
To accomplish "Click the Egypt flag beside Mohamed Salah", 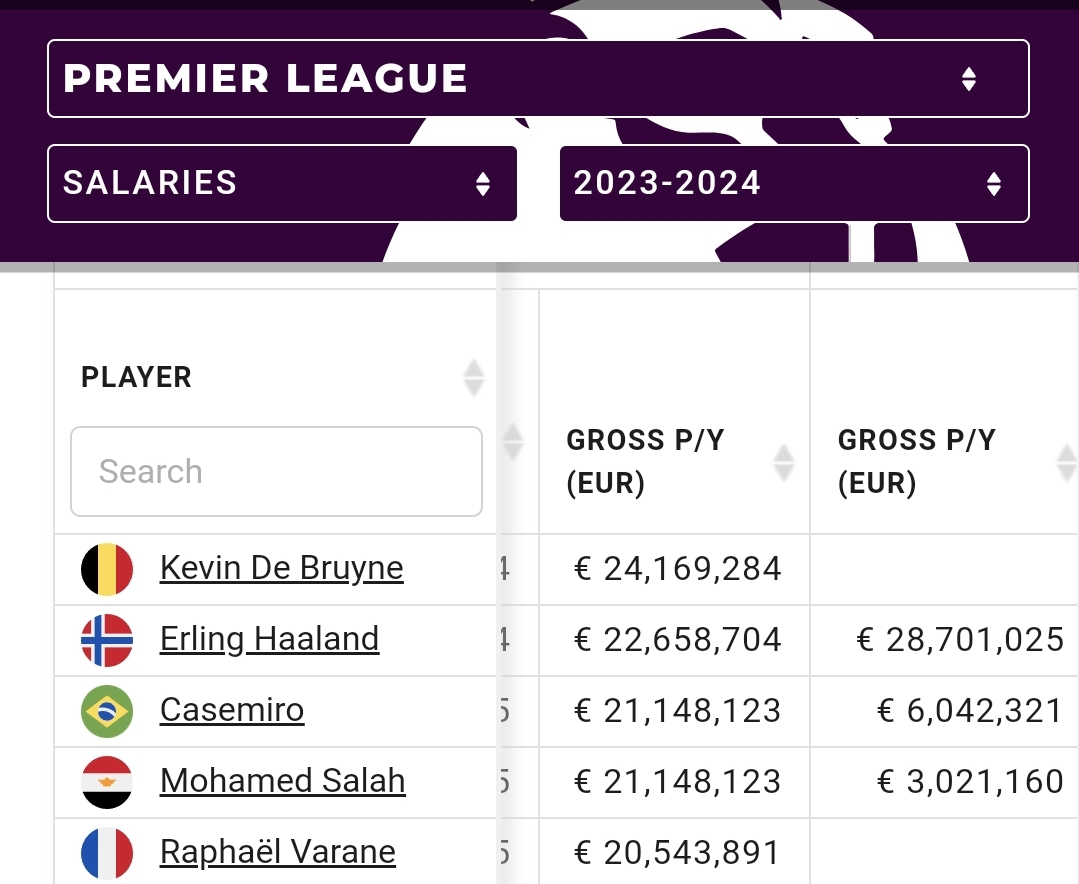I will (107, 782).
